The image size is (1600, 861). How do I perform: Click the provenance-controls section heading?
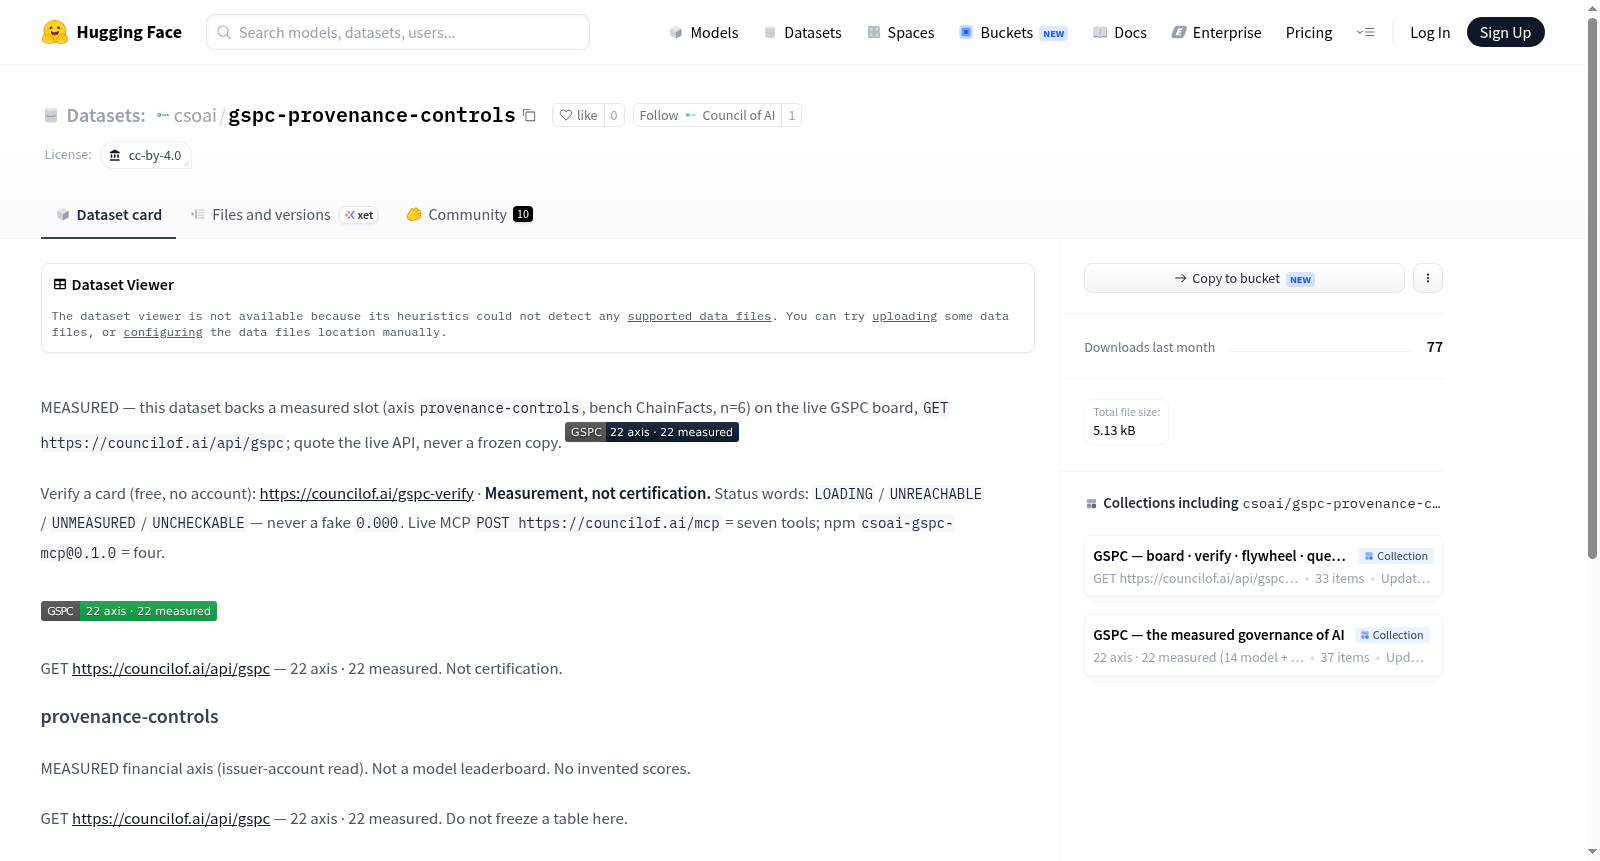pyautogui.click(x=130, y=717)
